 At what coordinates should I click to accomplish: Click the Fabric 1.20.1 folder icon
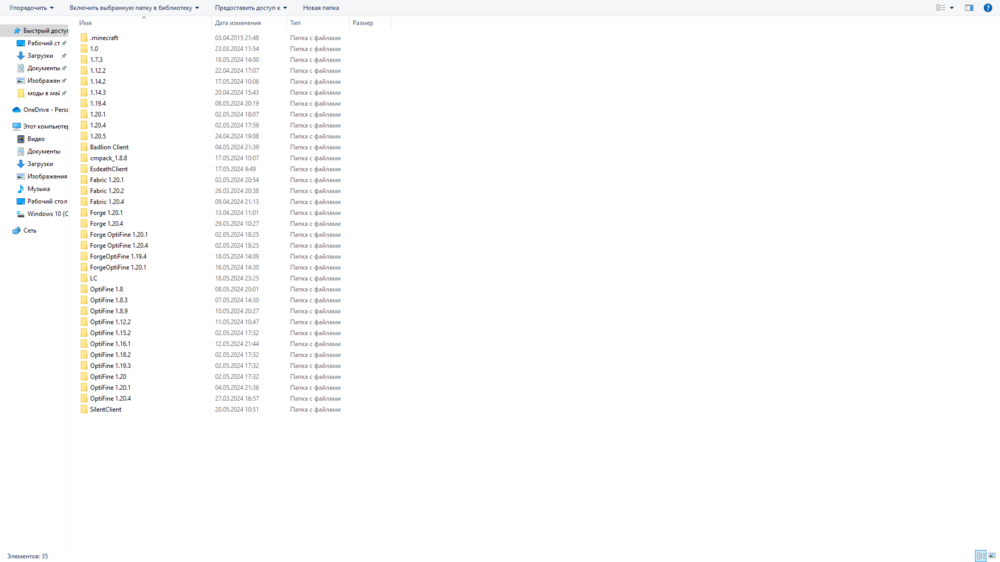(x=84, y=180)
